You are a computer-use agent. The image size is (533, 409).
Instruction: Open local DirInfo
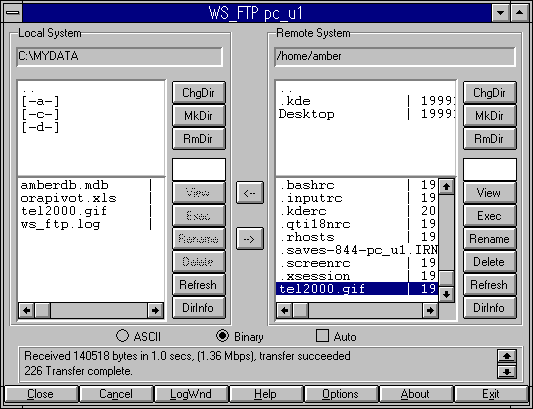[199, 308]
